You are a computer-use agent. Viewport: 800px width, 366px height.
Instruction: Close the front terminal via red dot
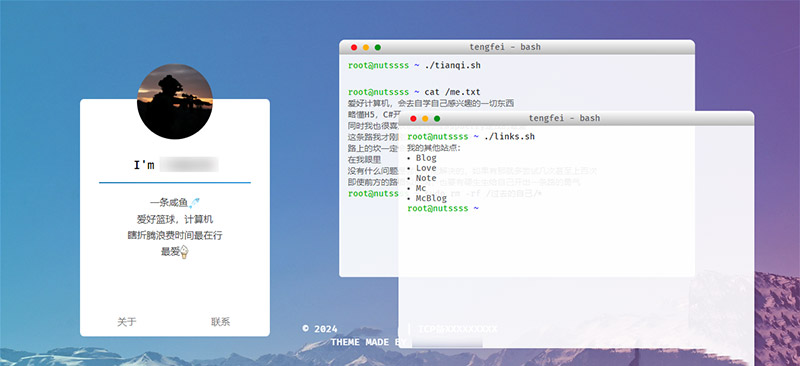click(413, 118)
